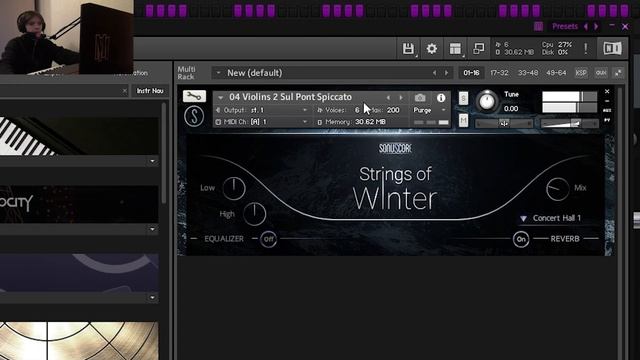Open the cymbal library thumbnail
This screenshot has width=640, height=360.
coord(79,340)
